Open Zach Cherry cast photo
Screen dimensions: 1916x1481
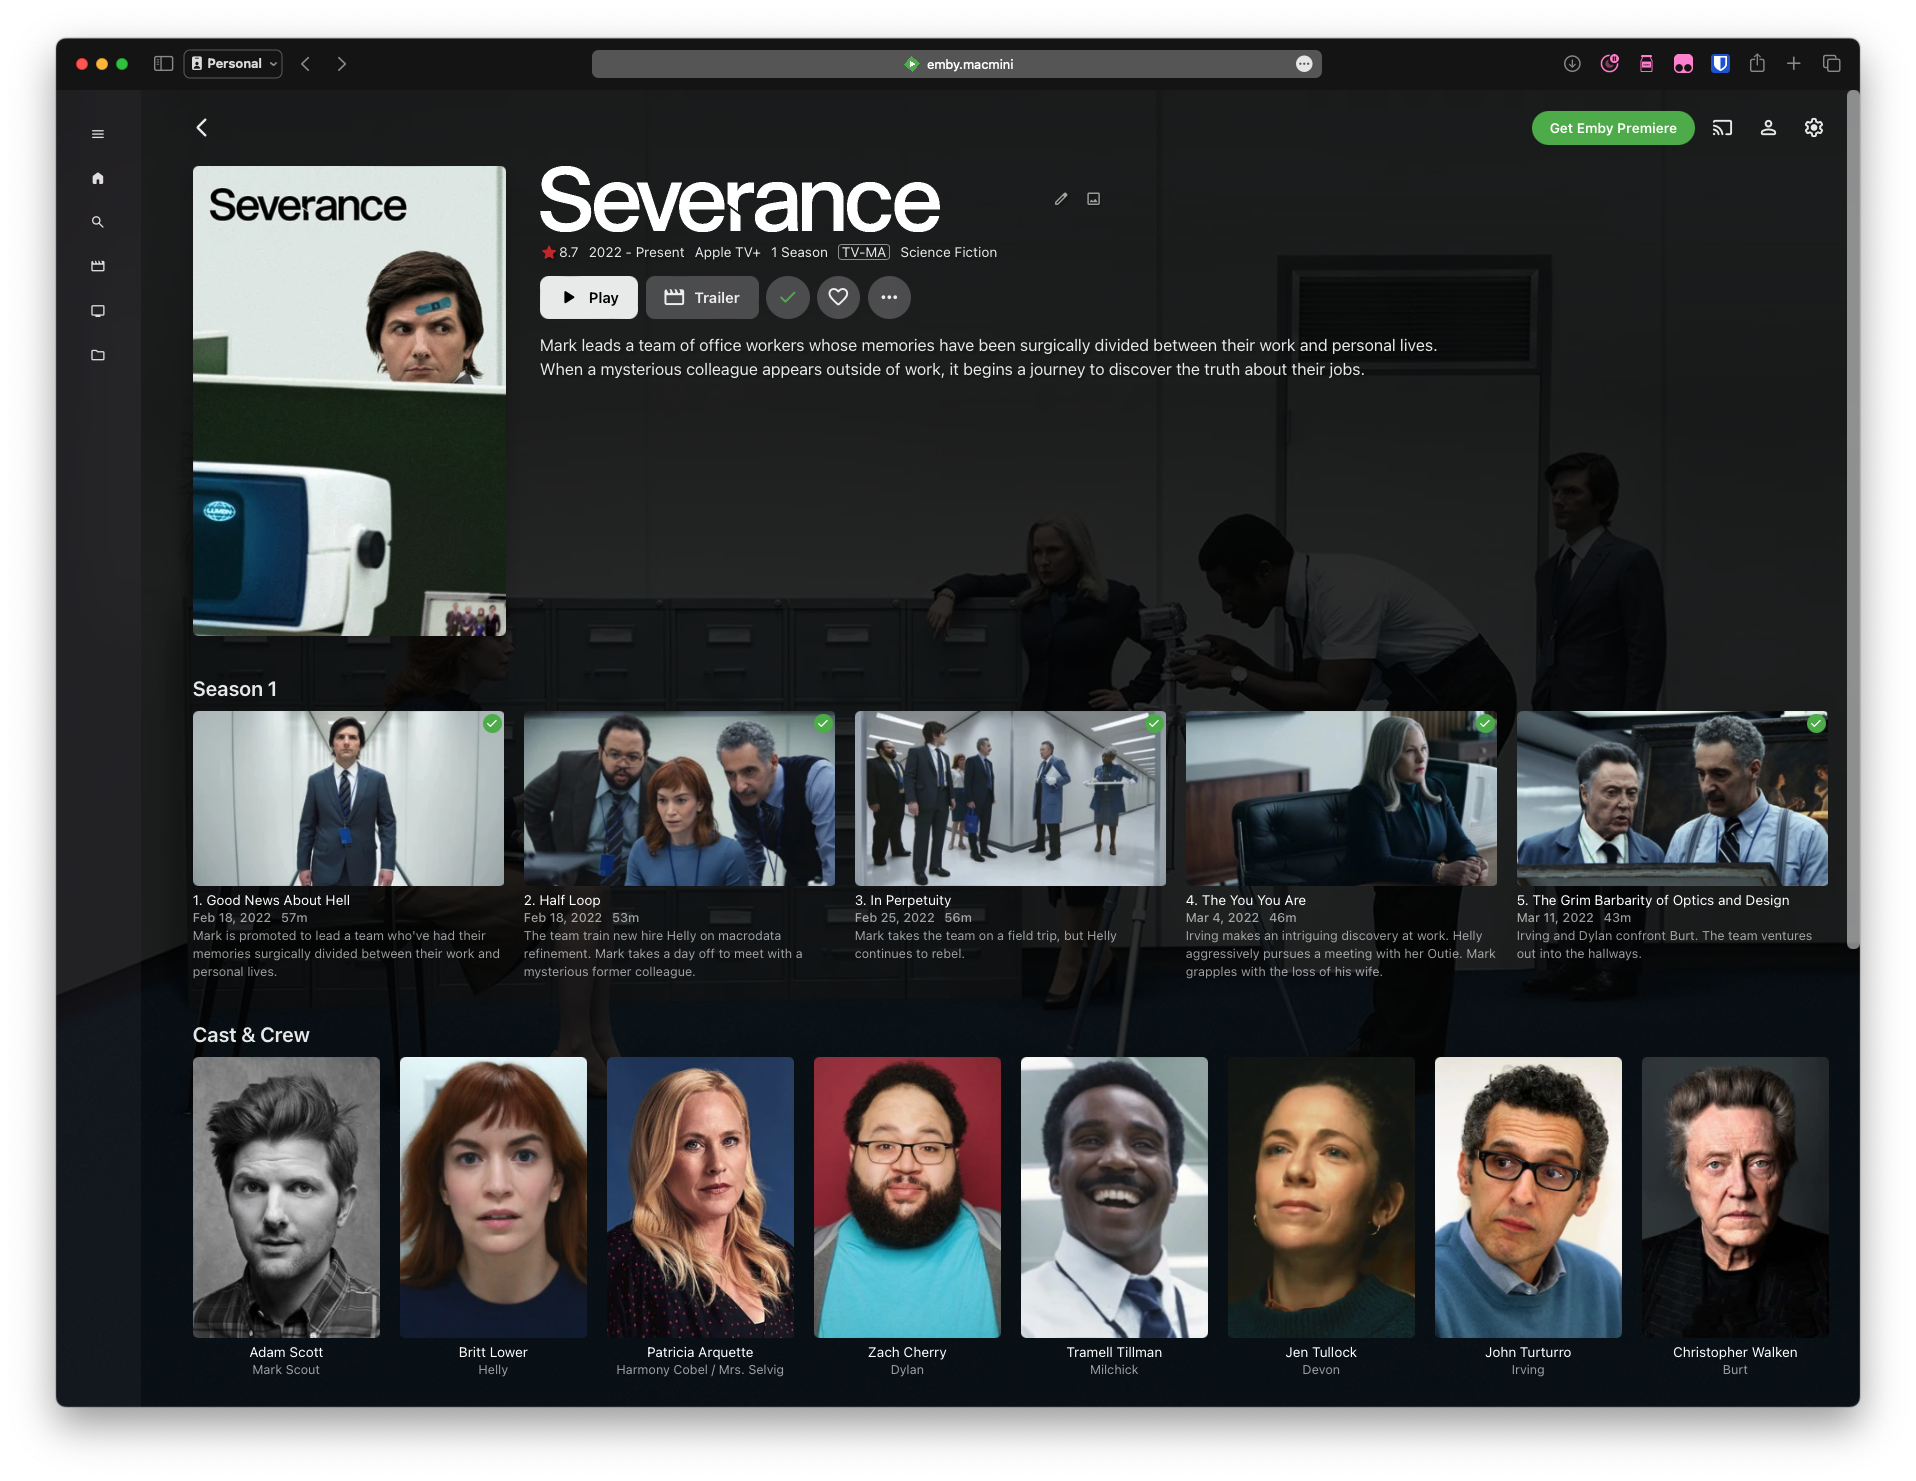(907, 1197)
